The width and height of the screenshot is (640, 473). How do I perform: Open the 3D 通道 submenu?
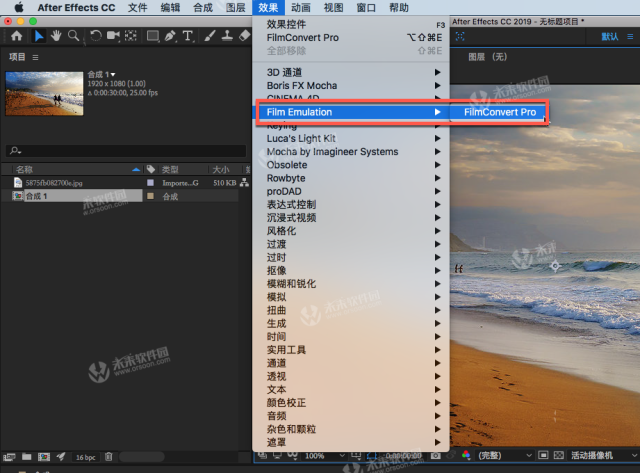351,72
